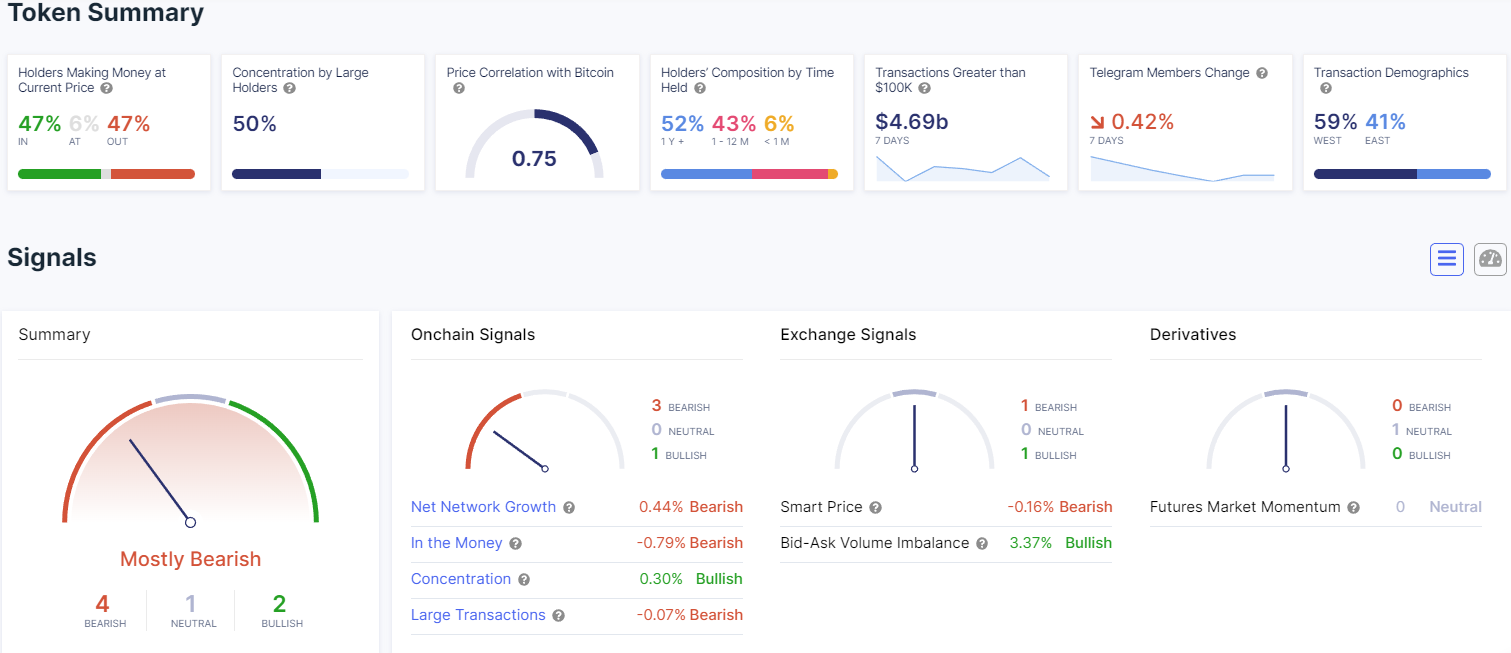Click the Transactions Greater than $100K sparkline chart
The width and height of the screenshot is (1511, 653).
pos(963,169)
